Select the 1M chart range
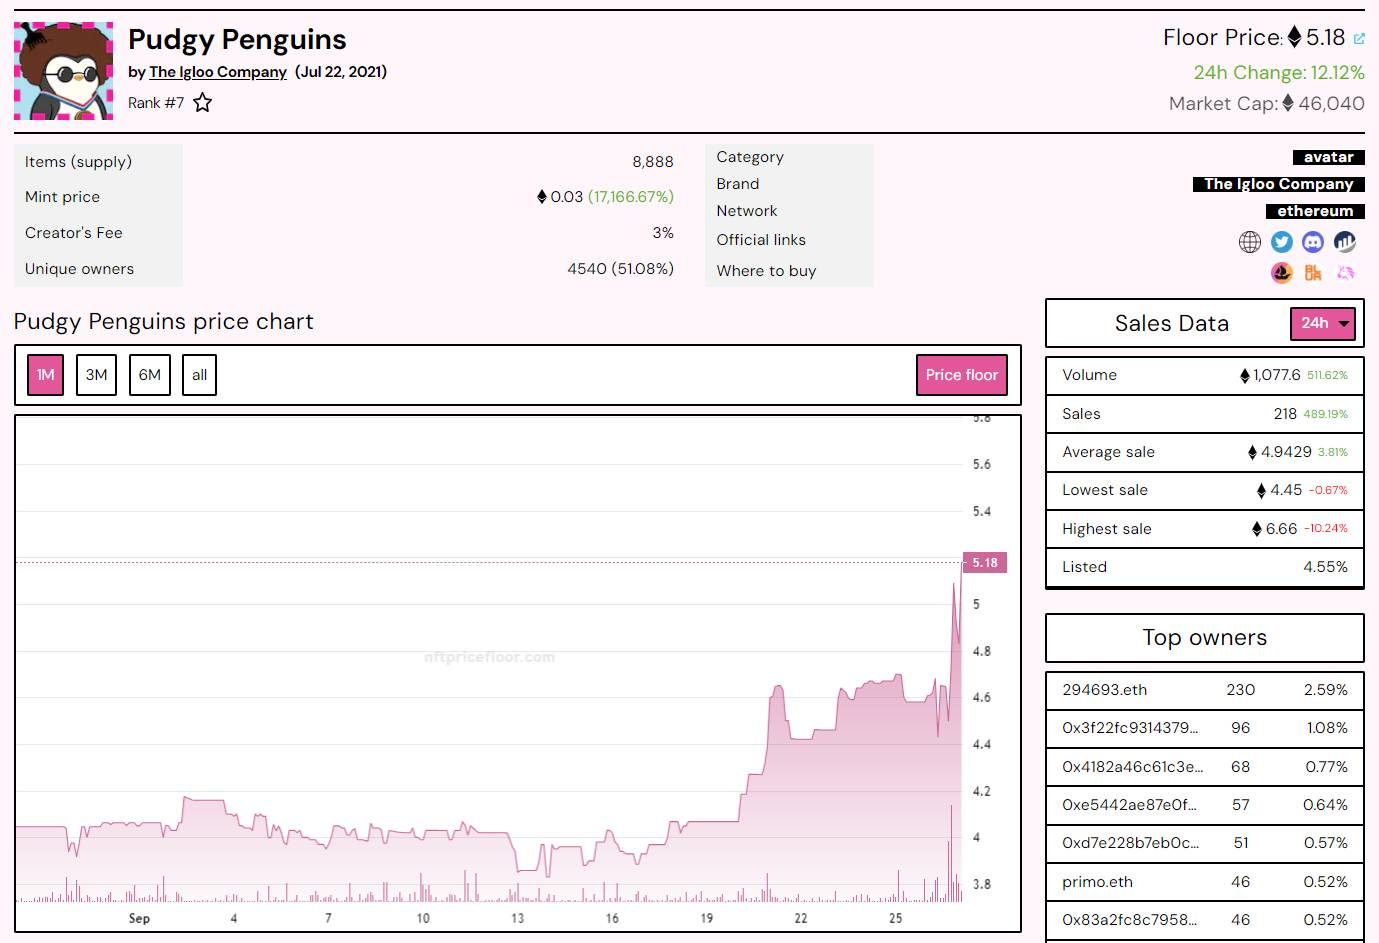 [45, 375]
